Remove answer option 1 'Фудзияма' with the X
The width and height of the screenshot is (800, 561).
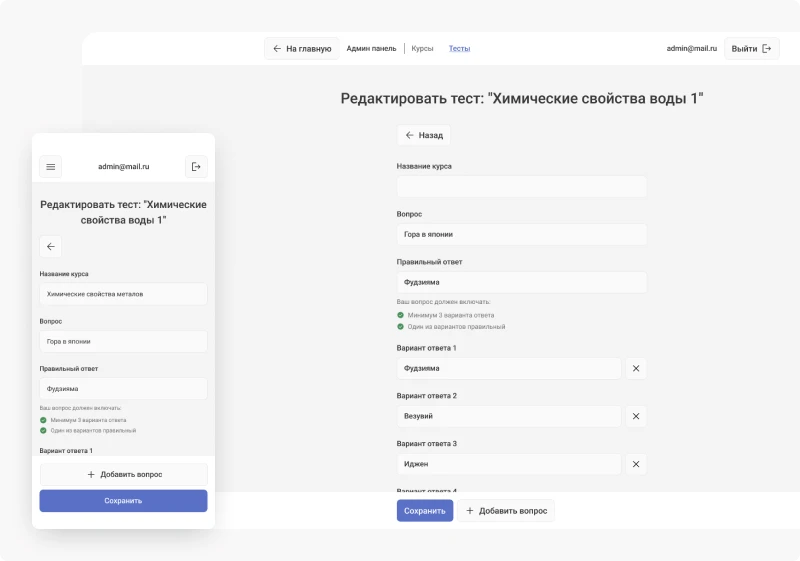[636, 368]
